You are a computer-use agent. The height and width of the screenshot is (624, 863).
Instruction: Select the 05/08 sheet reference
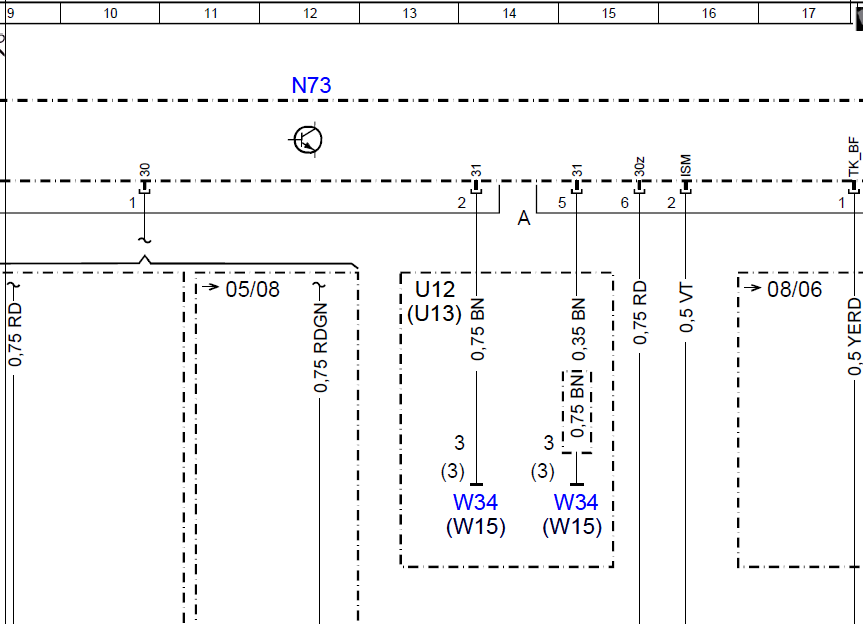(253, 289)
